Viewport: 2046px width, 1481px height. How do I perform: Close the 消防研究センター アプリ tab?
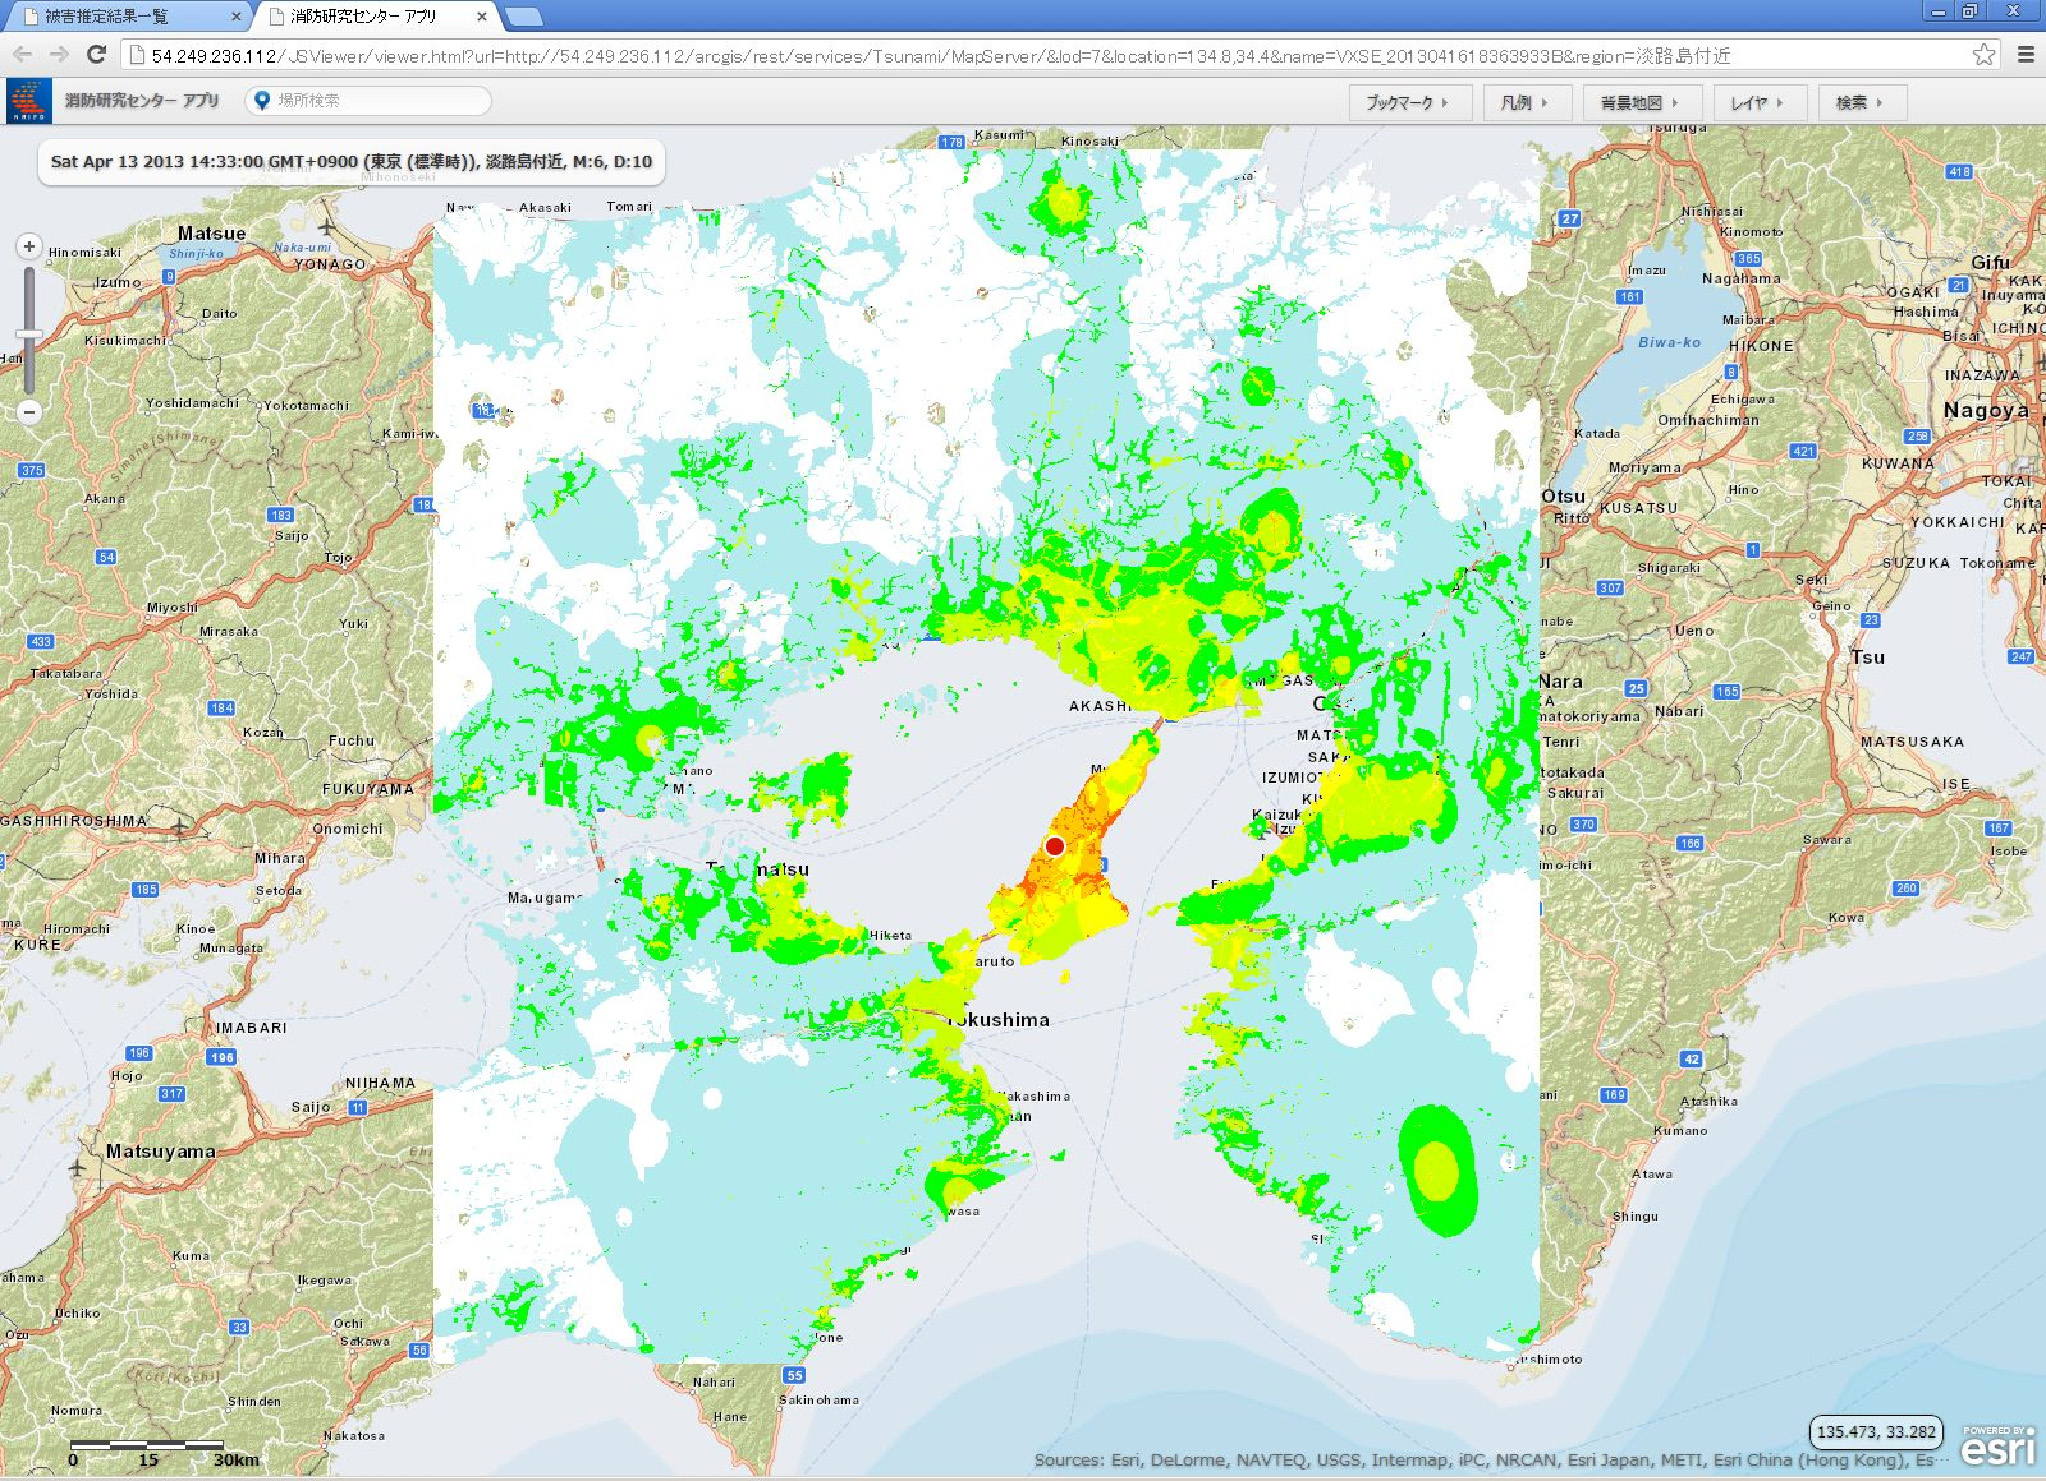coord(482,16)
